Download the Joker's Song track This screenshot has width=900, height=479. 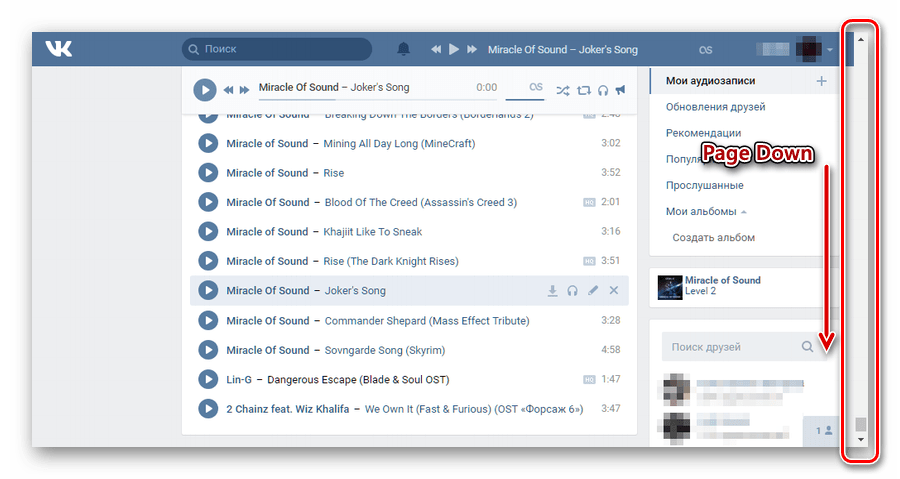click(552, 291)
